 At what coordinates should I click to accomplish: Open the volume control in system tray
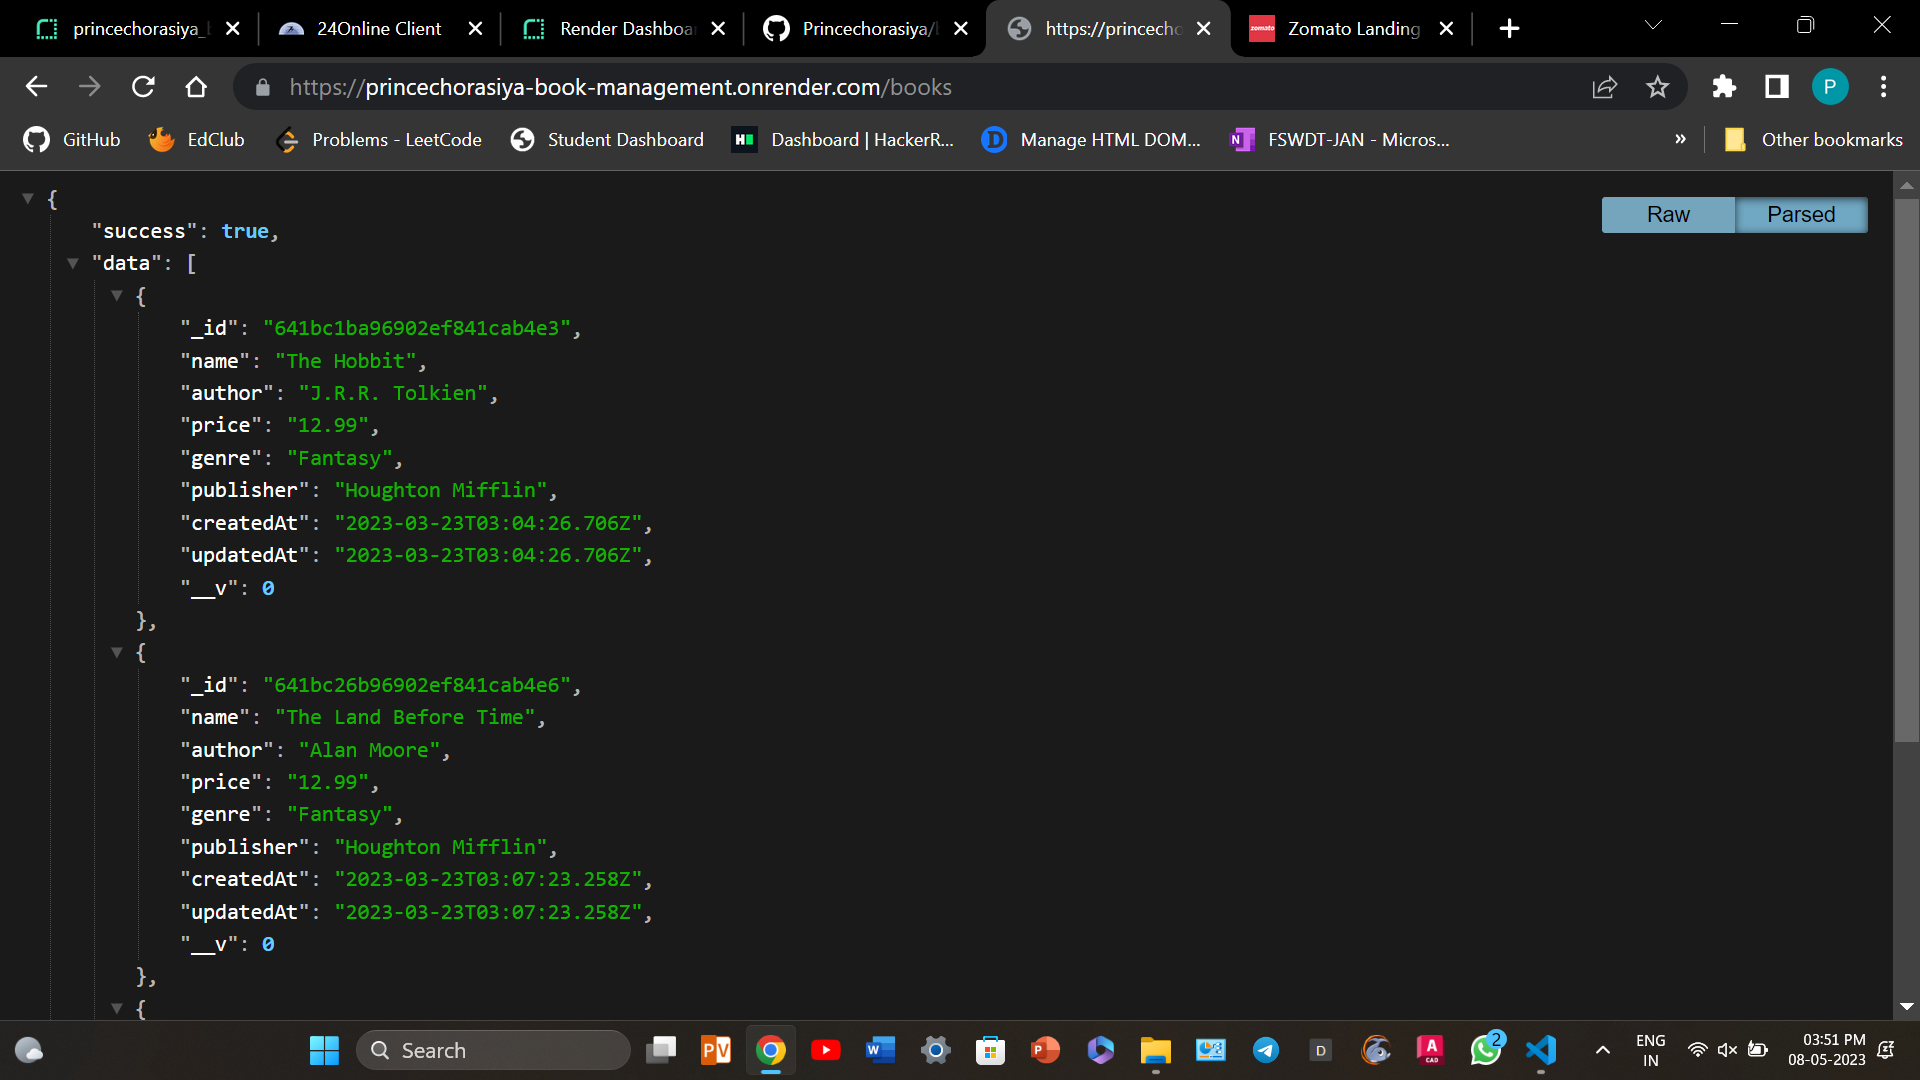click(x=1727, y=1050)
